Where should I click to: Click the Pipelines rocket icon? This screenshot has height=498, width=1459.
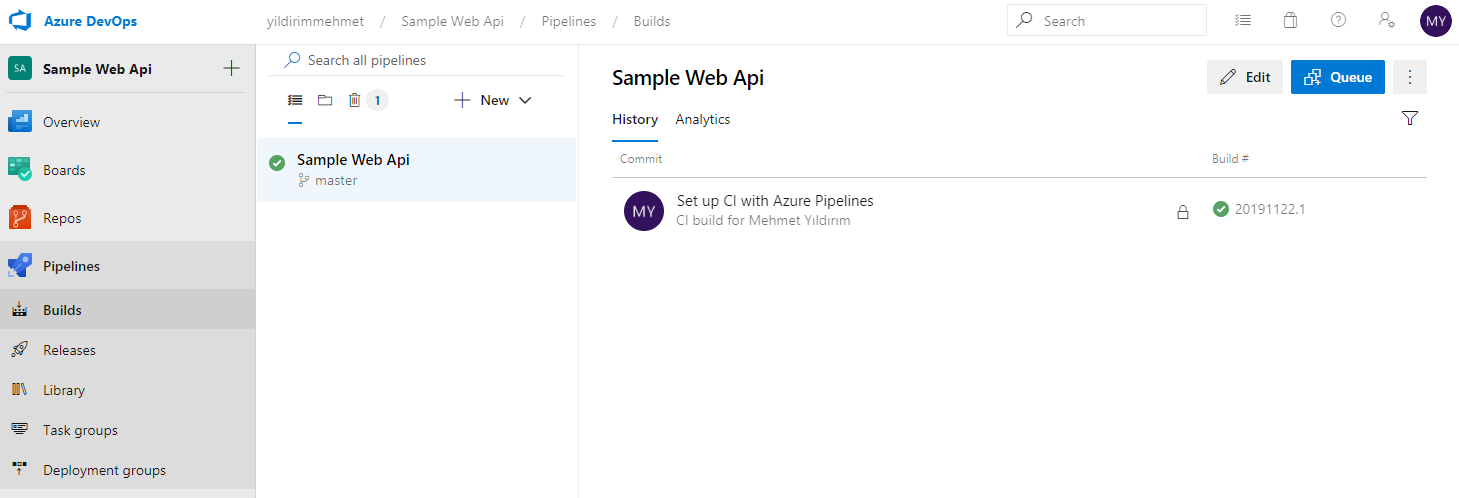click(20, 265)
